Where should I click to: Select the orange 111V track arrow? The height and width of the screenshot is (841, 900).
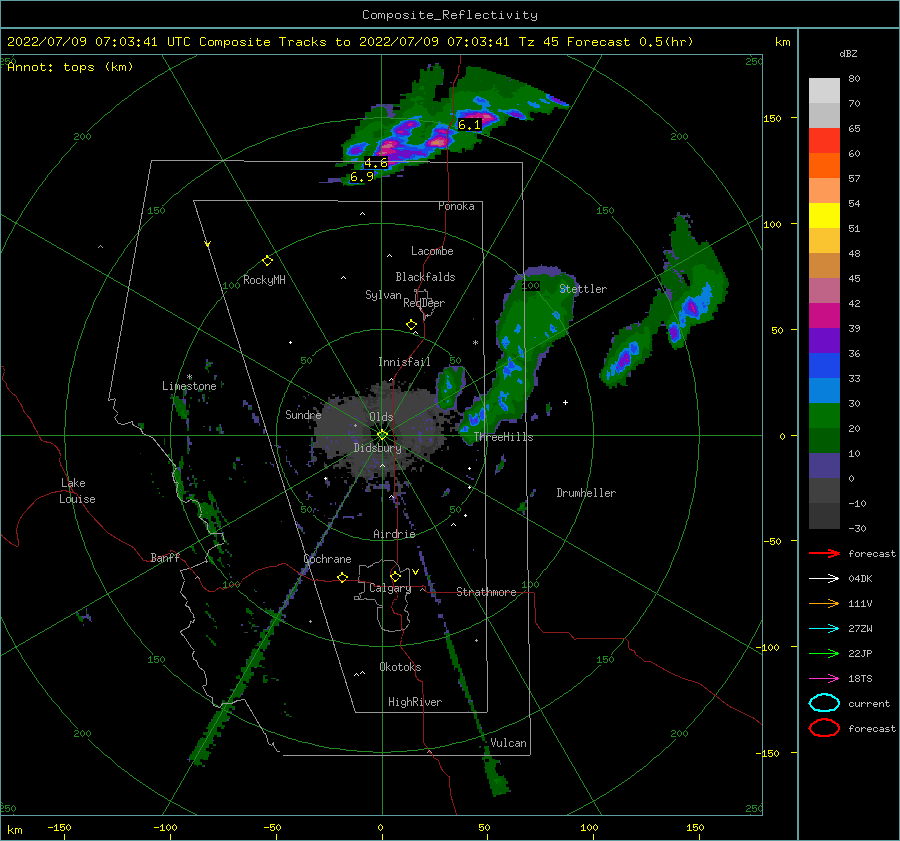point(824,603)
